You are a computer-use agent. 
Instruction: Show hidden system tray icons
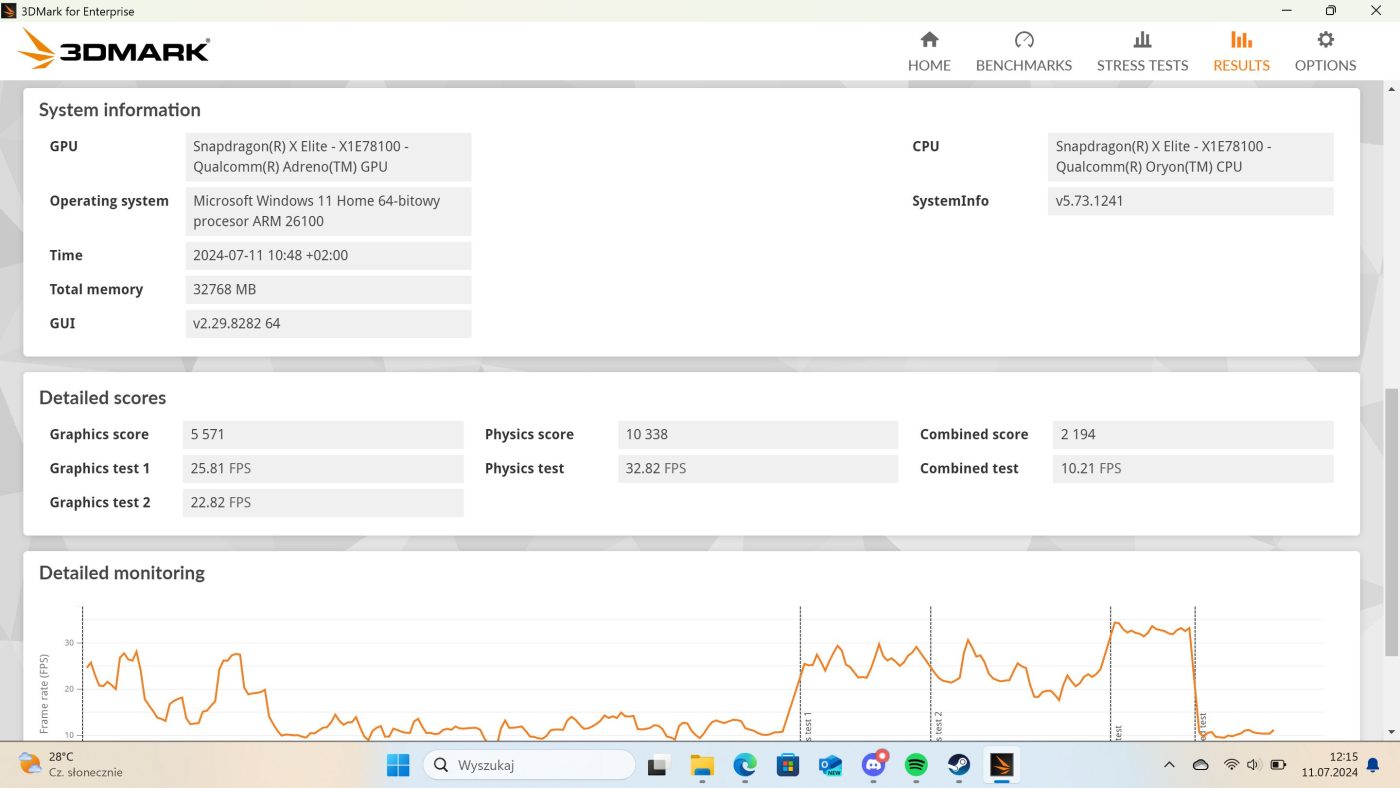click(1169, 765)
